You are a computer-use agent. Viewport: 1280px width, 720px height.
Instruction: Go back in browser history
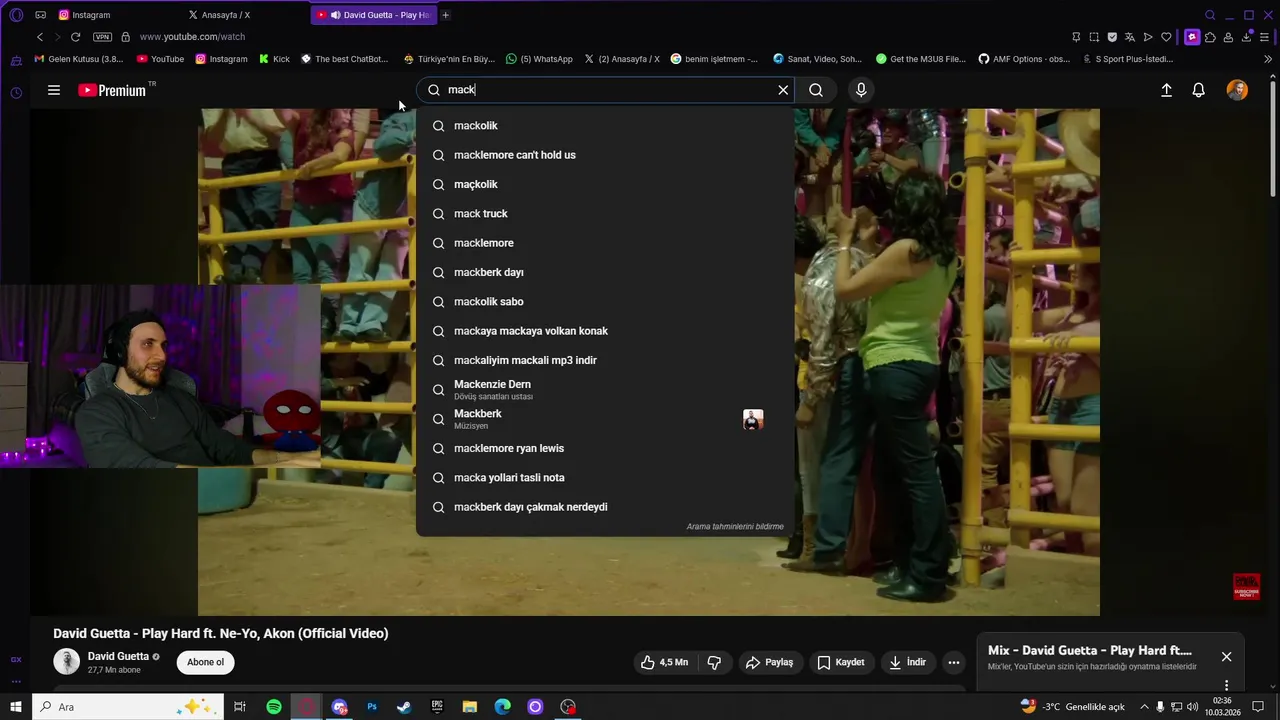coord(40,37)
